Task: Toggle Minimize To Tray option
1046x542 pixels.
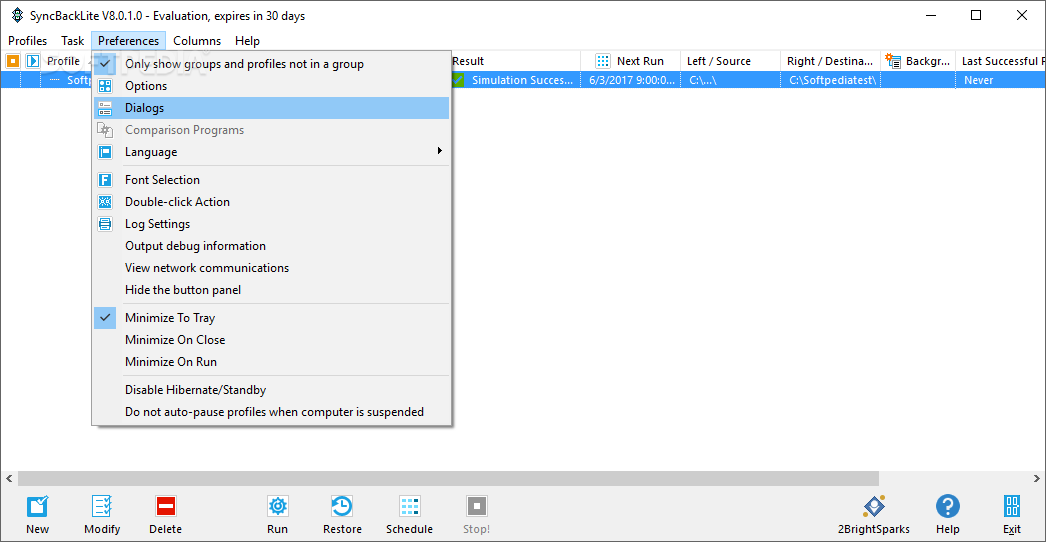Action: 271,318
